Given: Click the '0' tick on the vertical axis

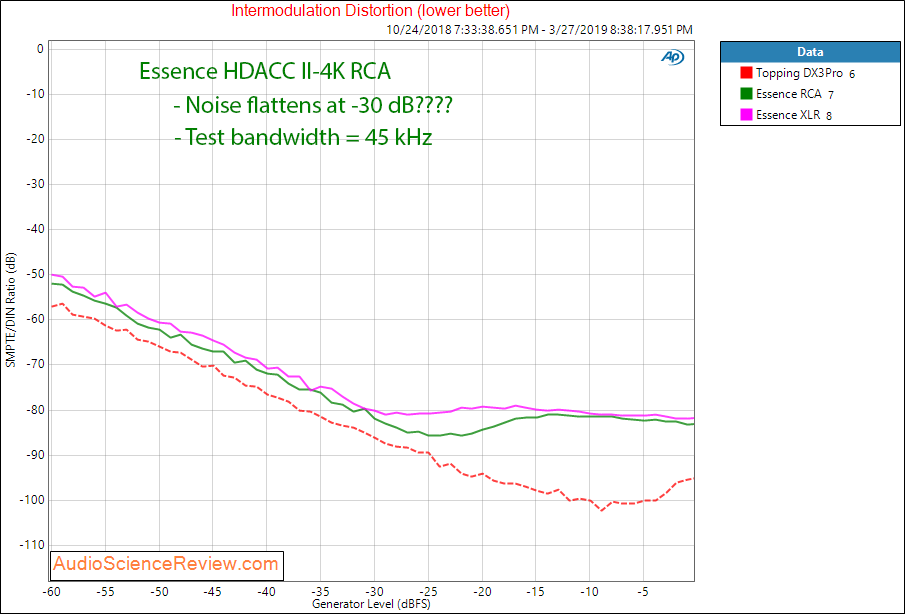Looking at the screenshot, I should [x=40, y=49].
